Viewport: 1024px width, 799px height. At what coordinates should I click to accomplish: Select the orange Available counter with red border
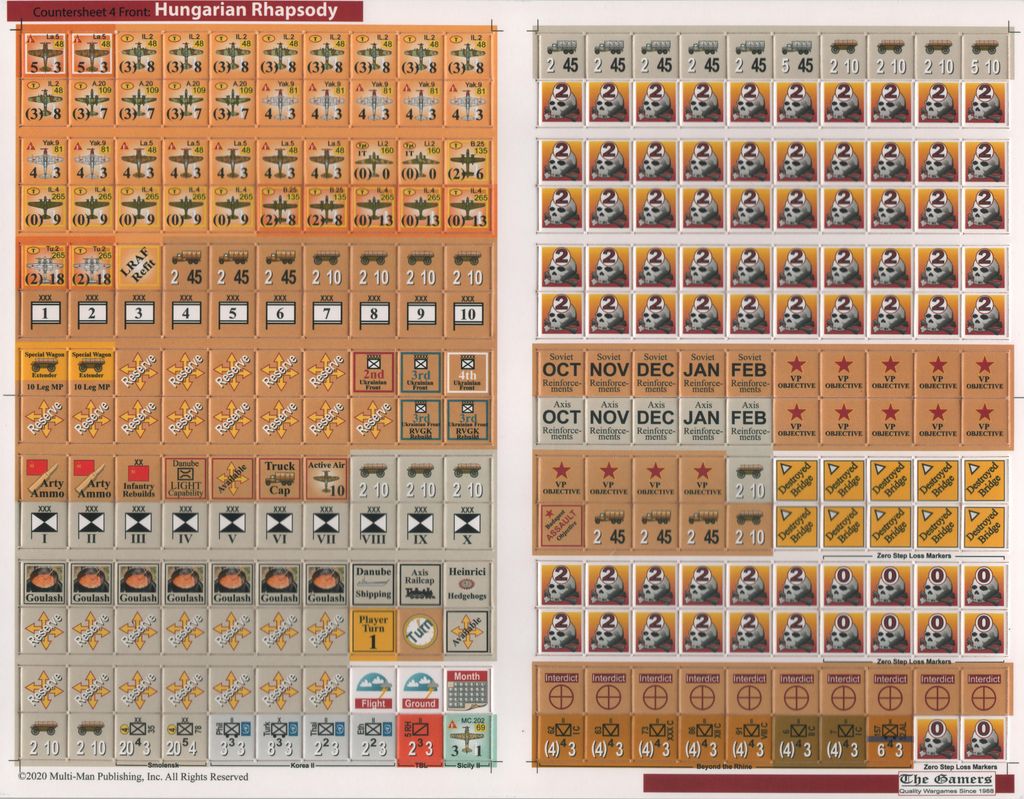click(x=232, y=478)
